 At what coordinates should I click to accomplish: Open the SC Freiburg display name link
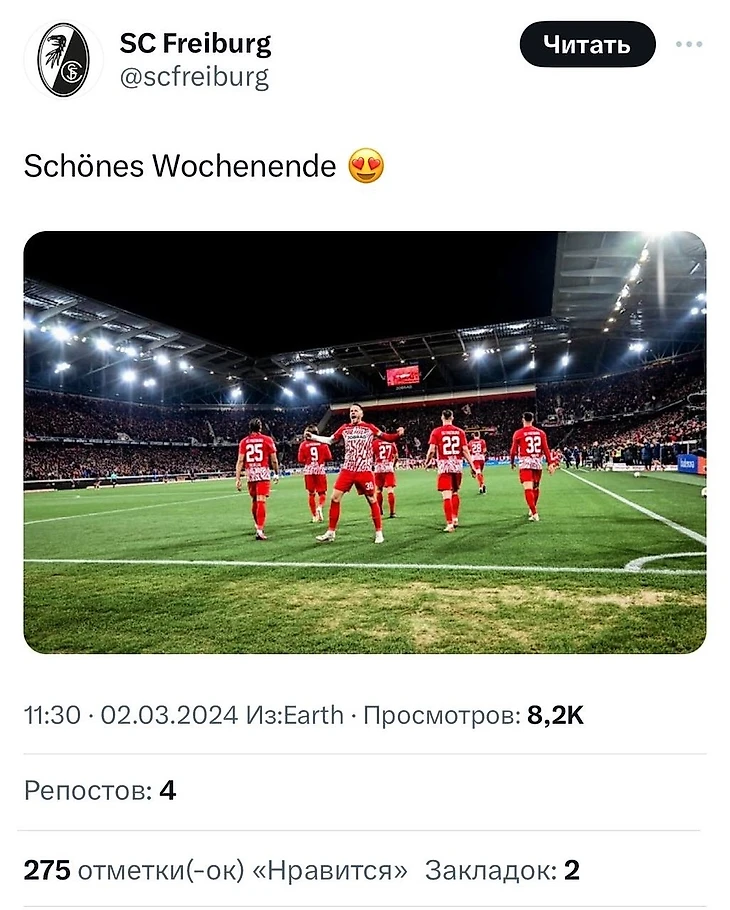tap(195, 44)
